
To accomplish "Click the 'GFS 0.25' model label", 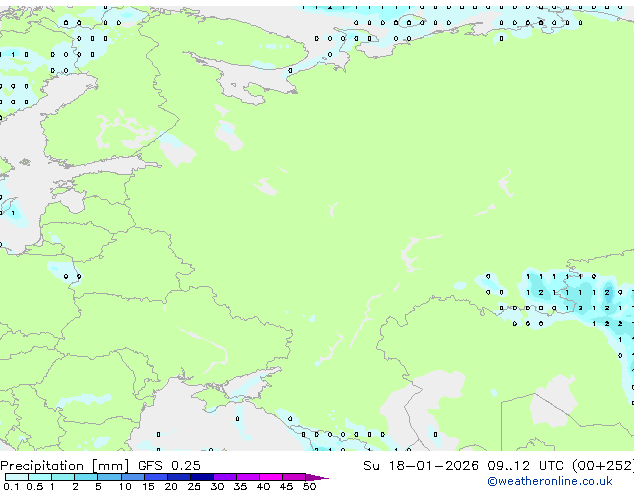I will coord(169,466).
